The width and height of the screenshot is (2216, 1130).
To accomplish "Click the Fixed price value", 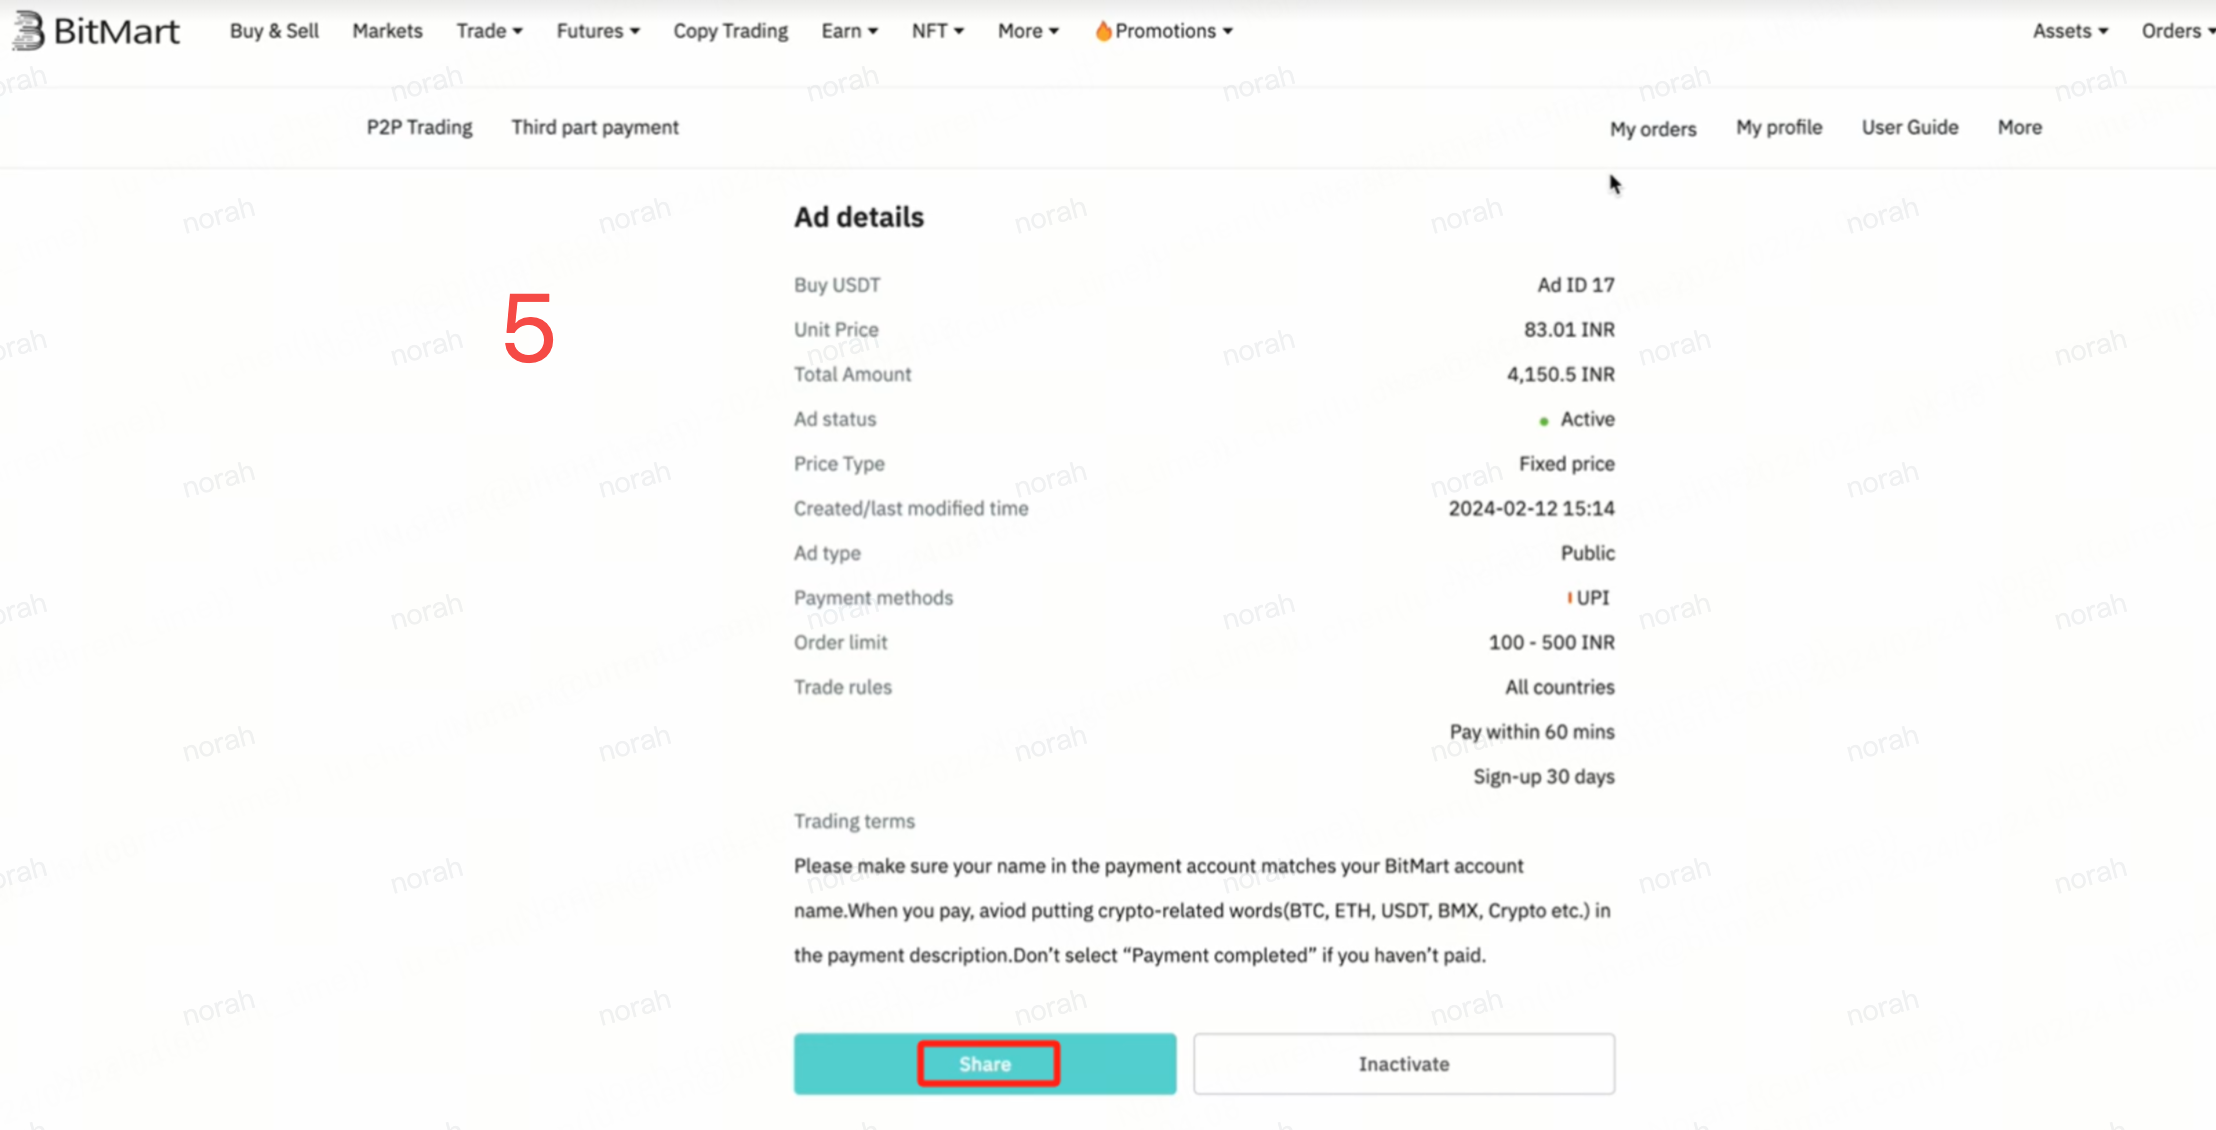I will click(1567, 463).
